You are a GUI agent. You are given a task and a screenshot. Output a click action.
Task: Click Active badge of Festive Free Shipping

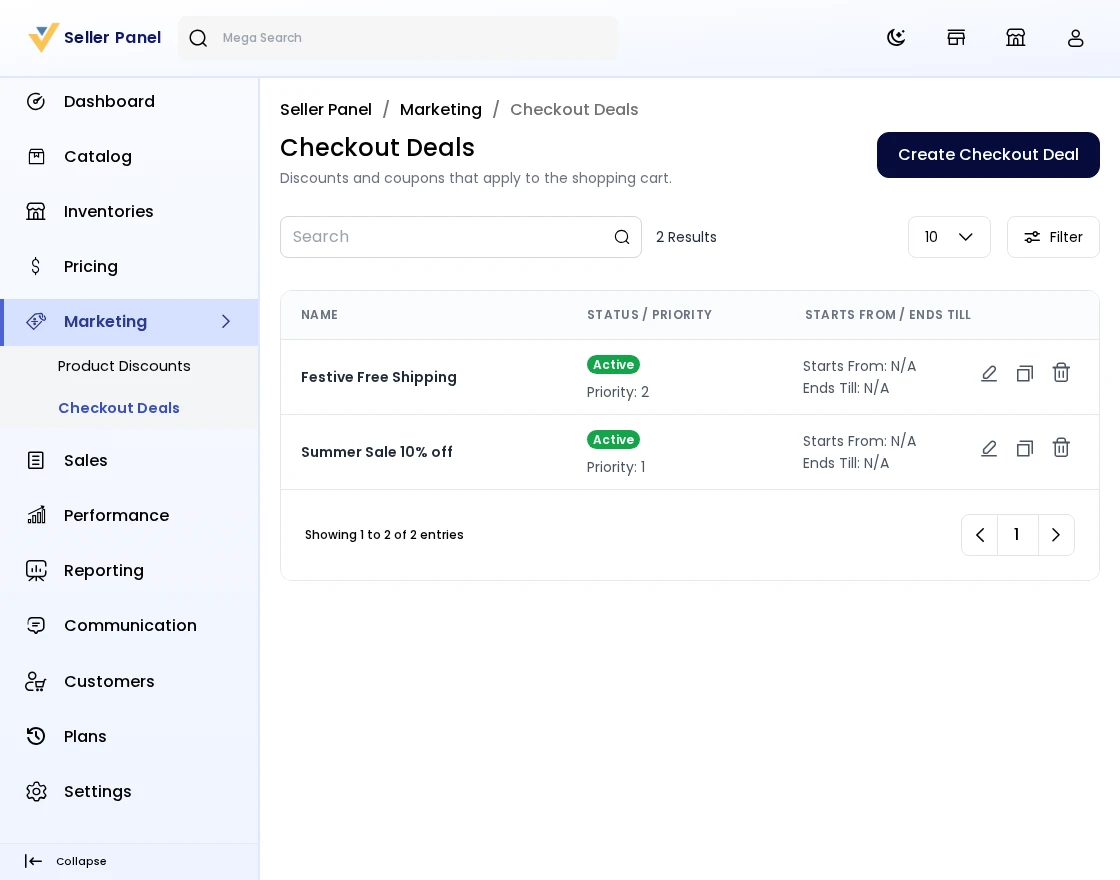tap(614, 365)
